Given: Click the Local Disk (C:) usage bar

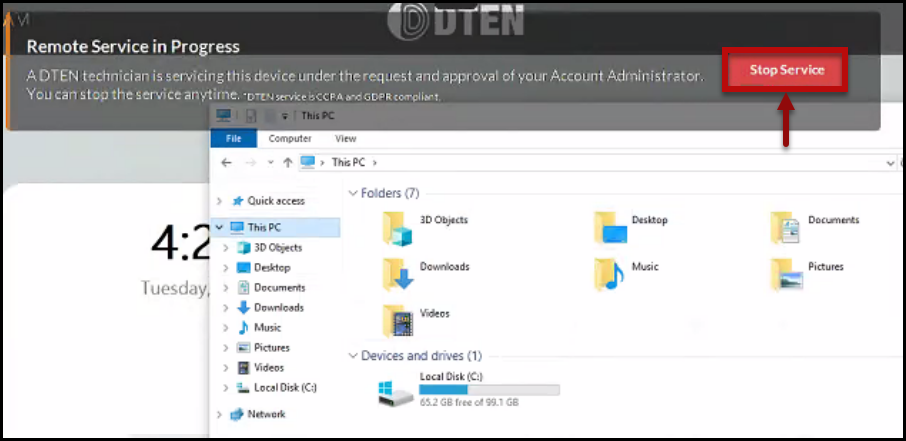Looking at the screenshot, I should [x=489, y=390].
